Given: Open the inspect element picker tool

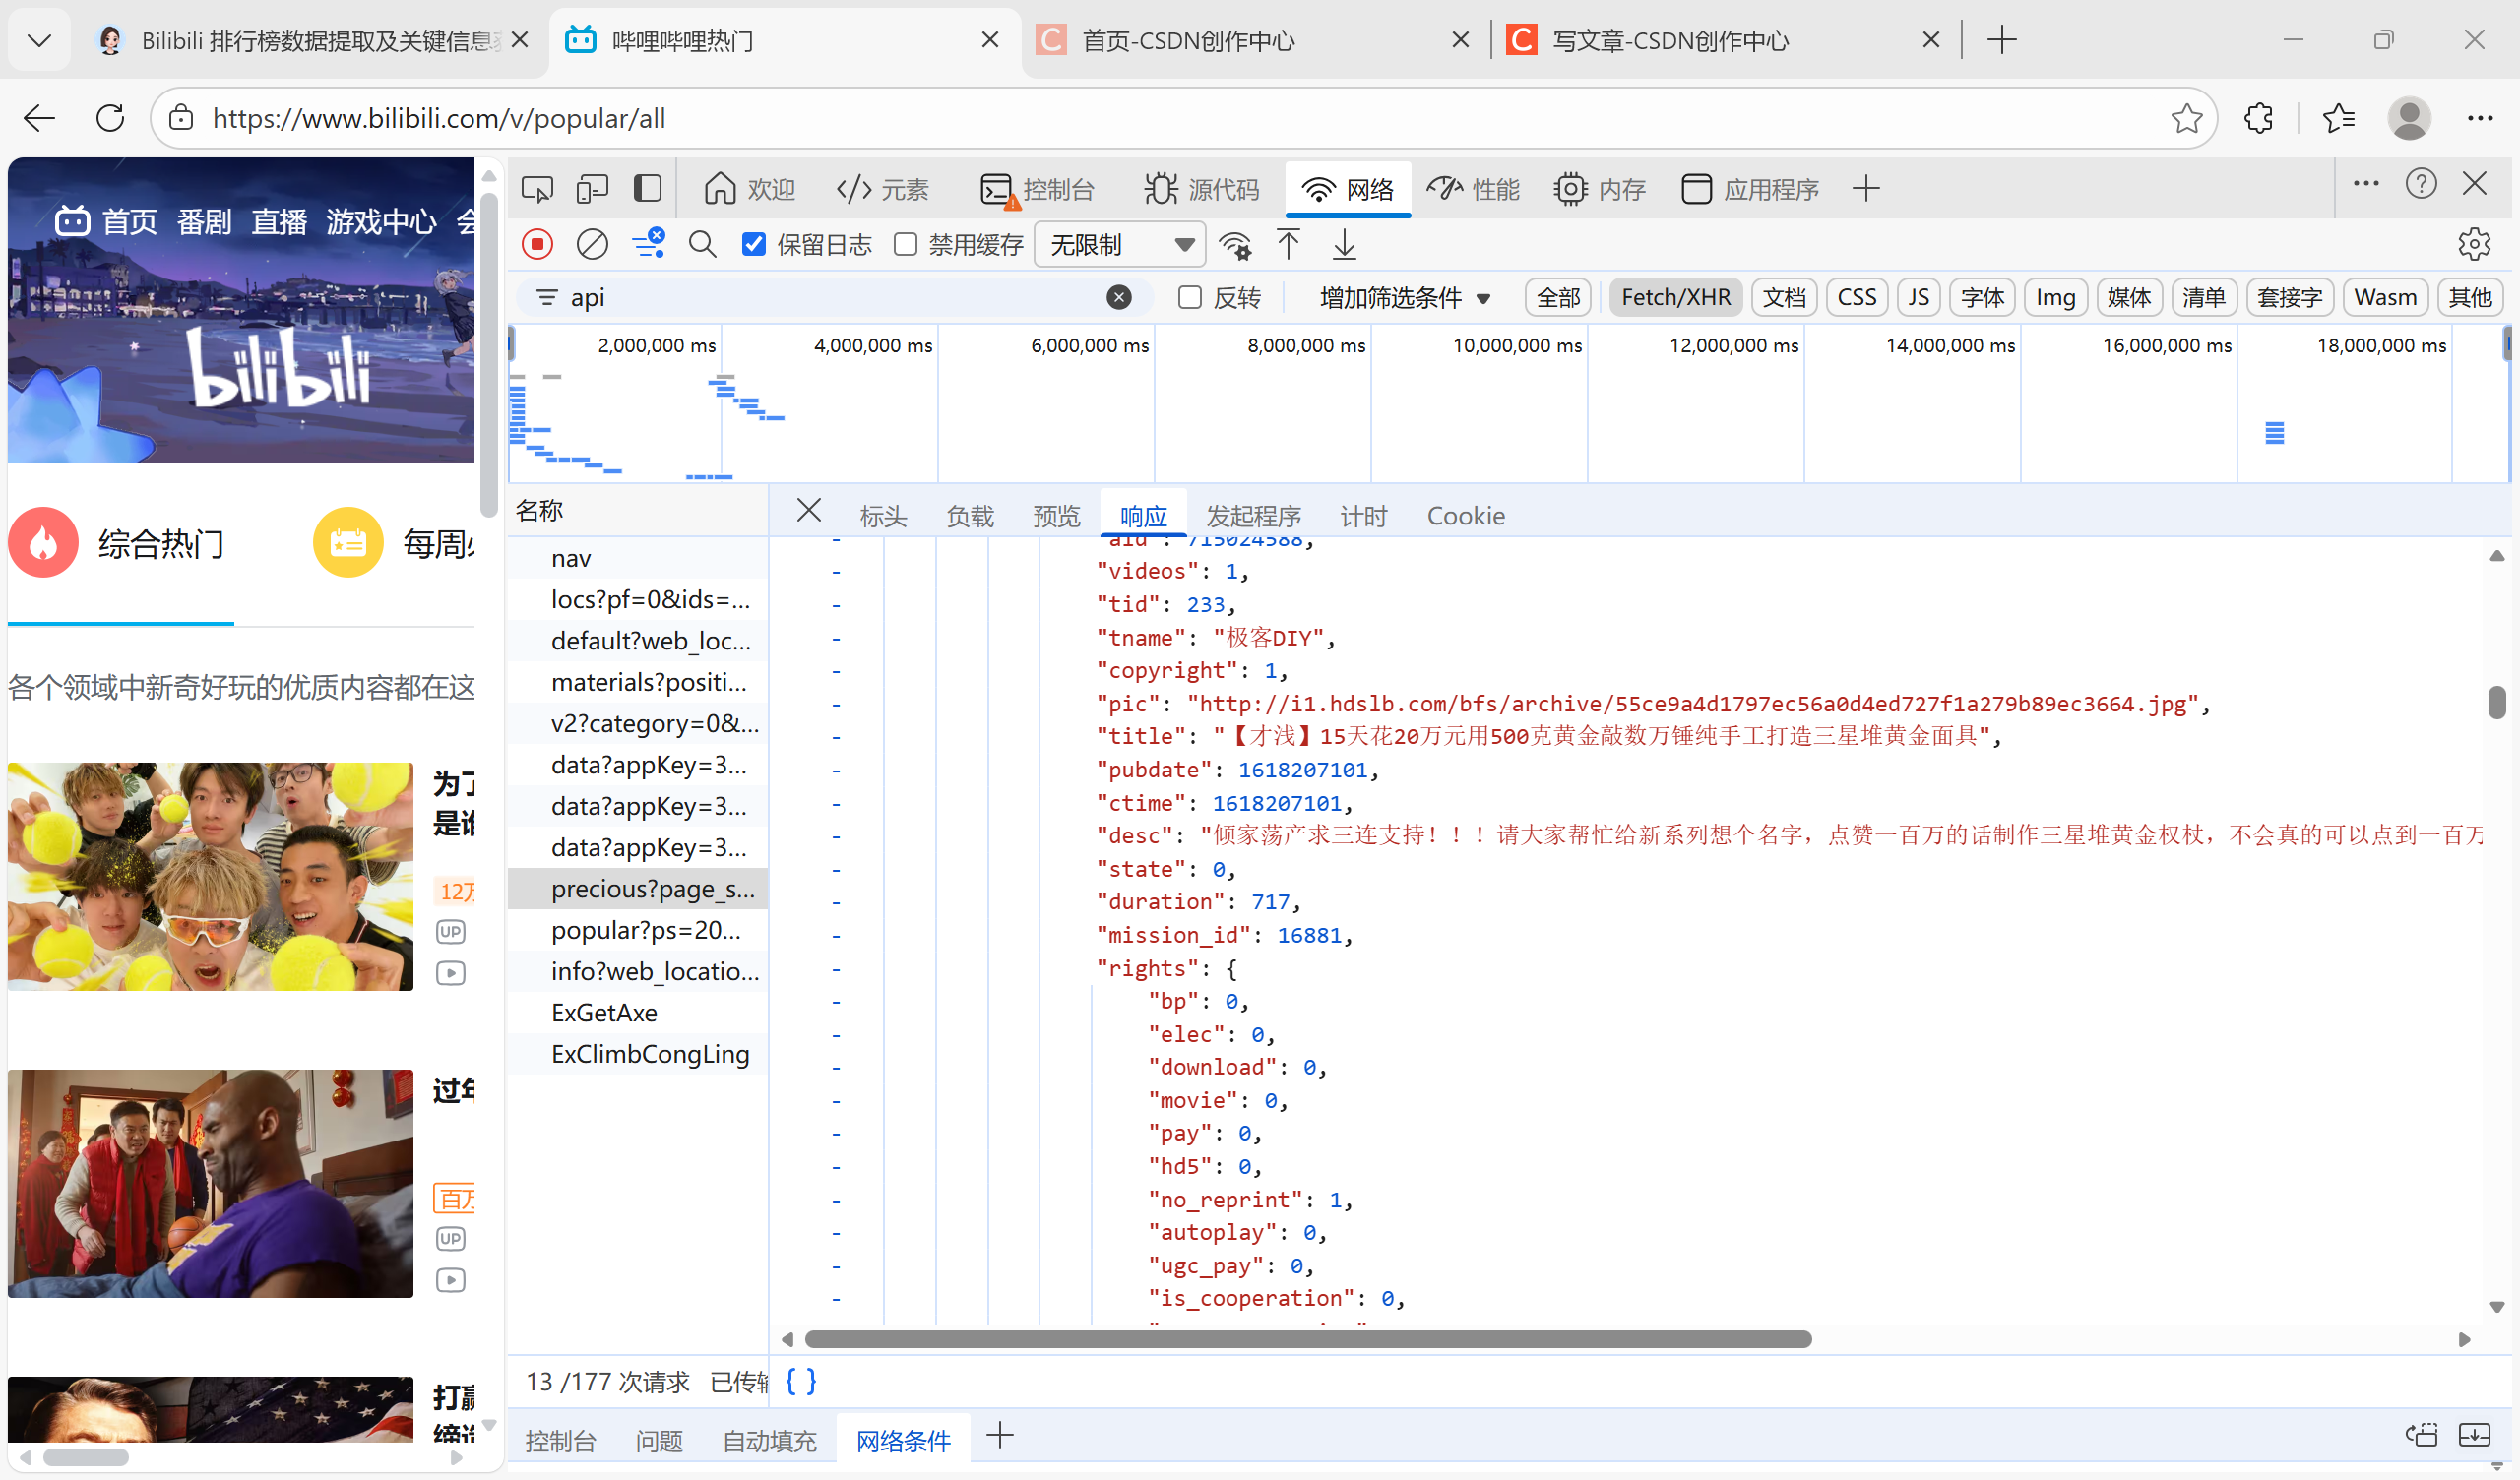Looking at the screenshot, I should click(x=537, y=188).
